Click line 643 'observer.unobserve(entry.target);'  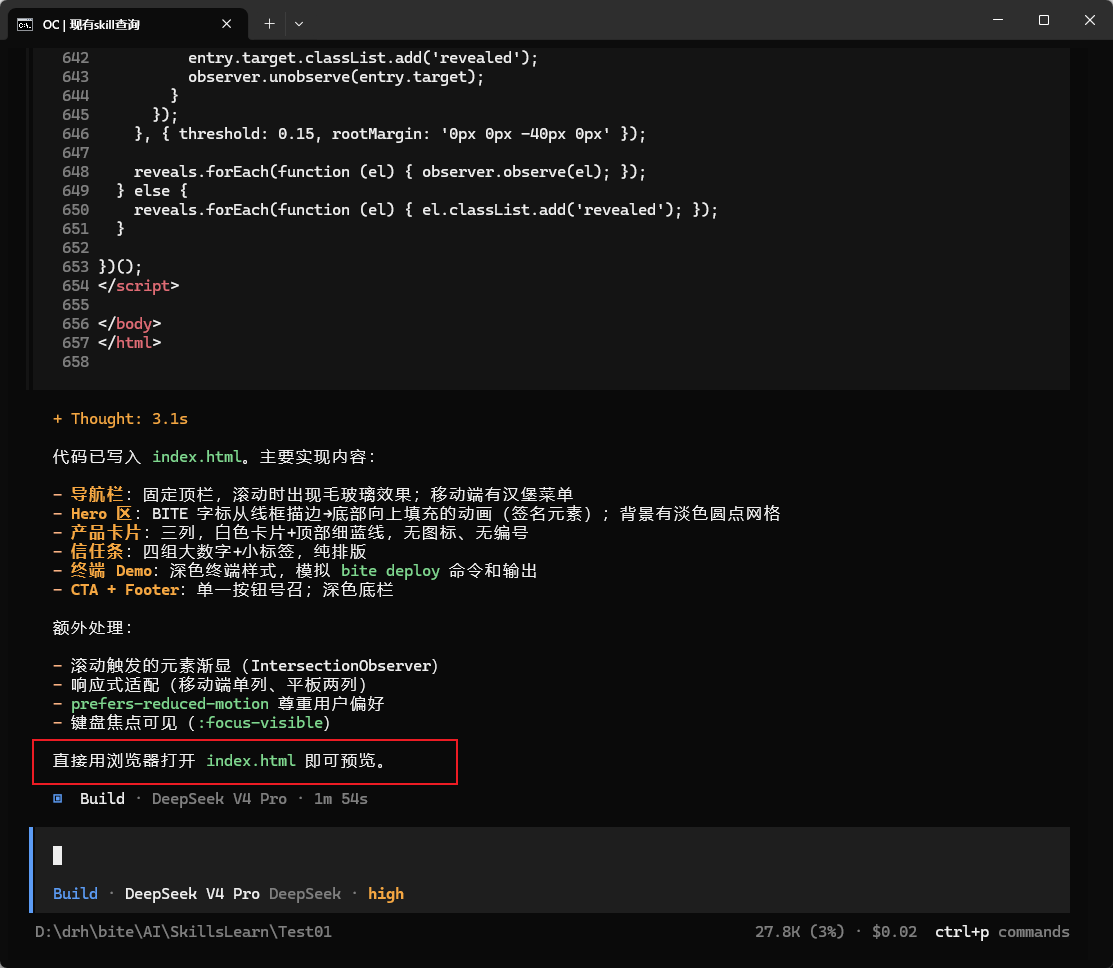[x=336, y=77]
